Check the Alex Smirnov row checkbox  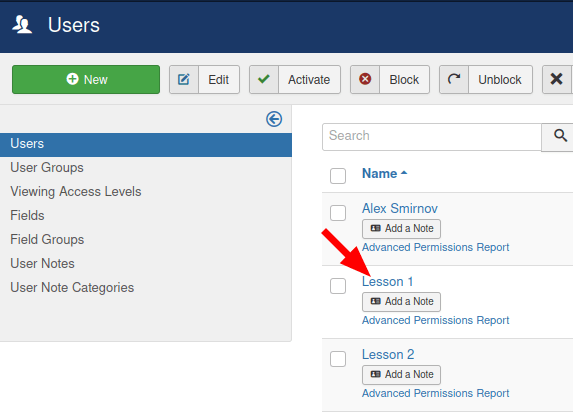(x=338, y=213)
